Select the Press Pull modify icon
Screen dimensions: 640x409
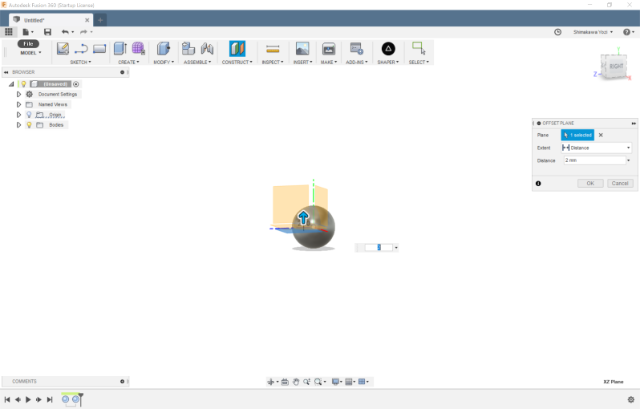(x=163, y=49)
